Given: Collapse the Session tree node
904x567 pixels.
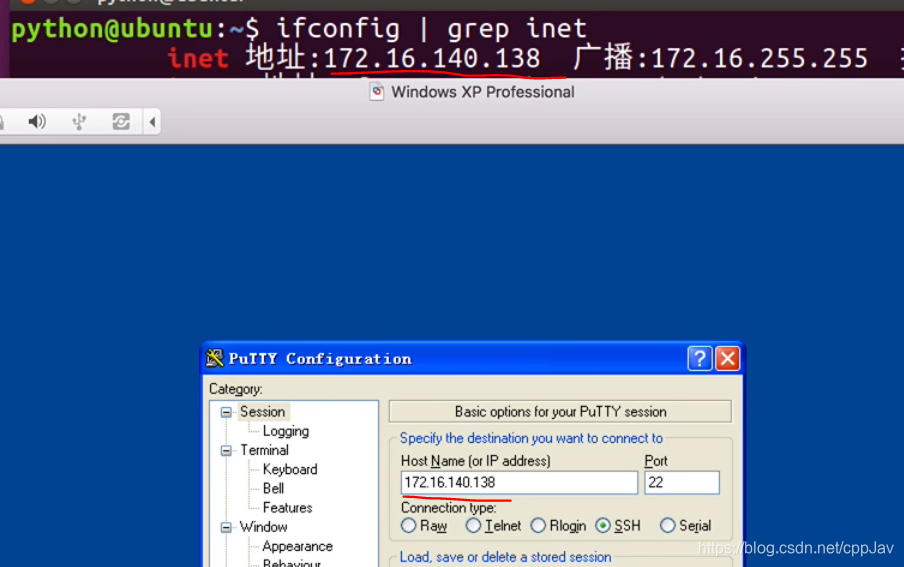Looking at the screenshot, I should click(226, 412).
